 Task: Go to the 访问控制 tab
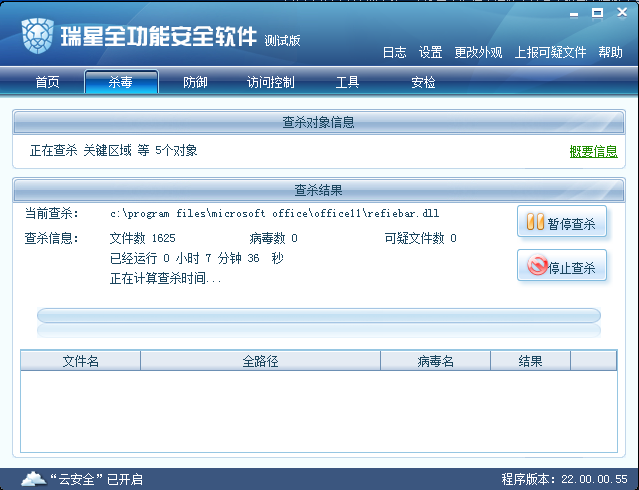click(x=271, y=82)
